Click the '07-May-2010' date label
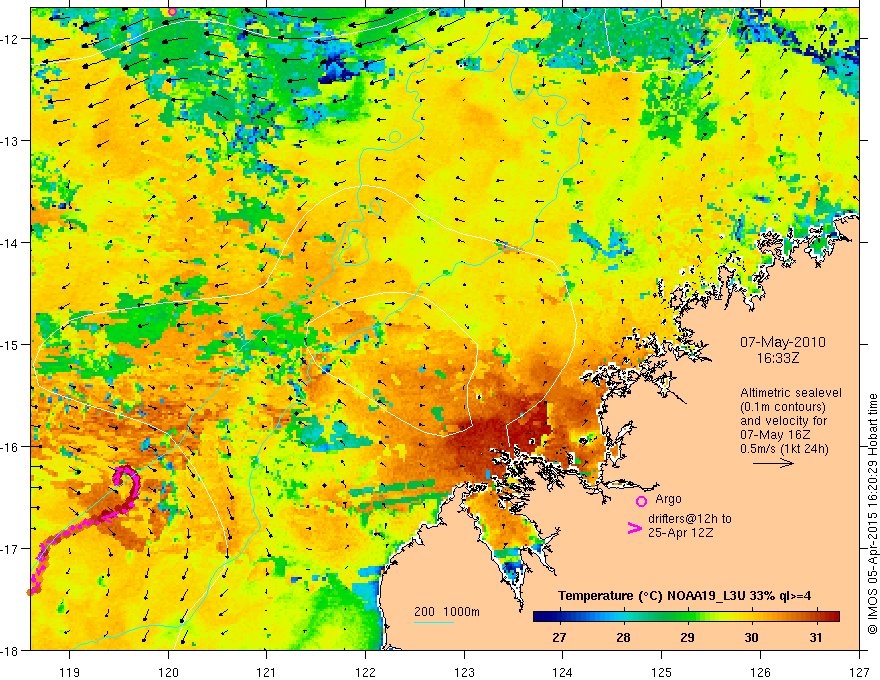Screen dimensions: 880x680 [782, 342]
